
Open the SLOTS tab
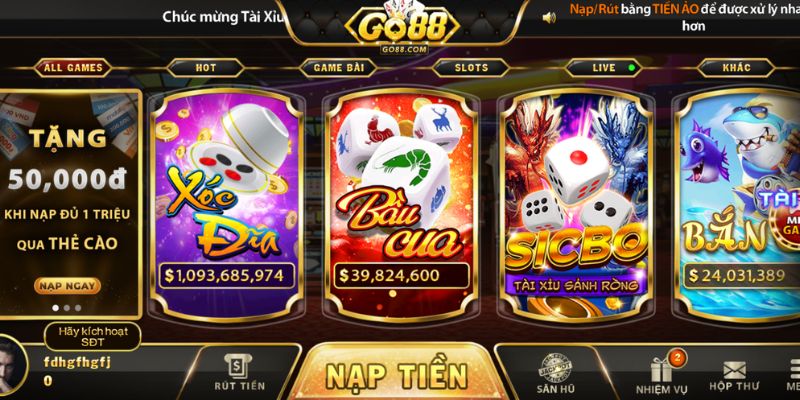[471, 68]
